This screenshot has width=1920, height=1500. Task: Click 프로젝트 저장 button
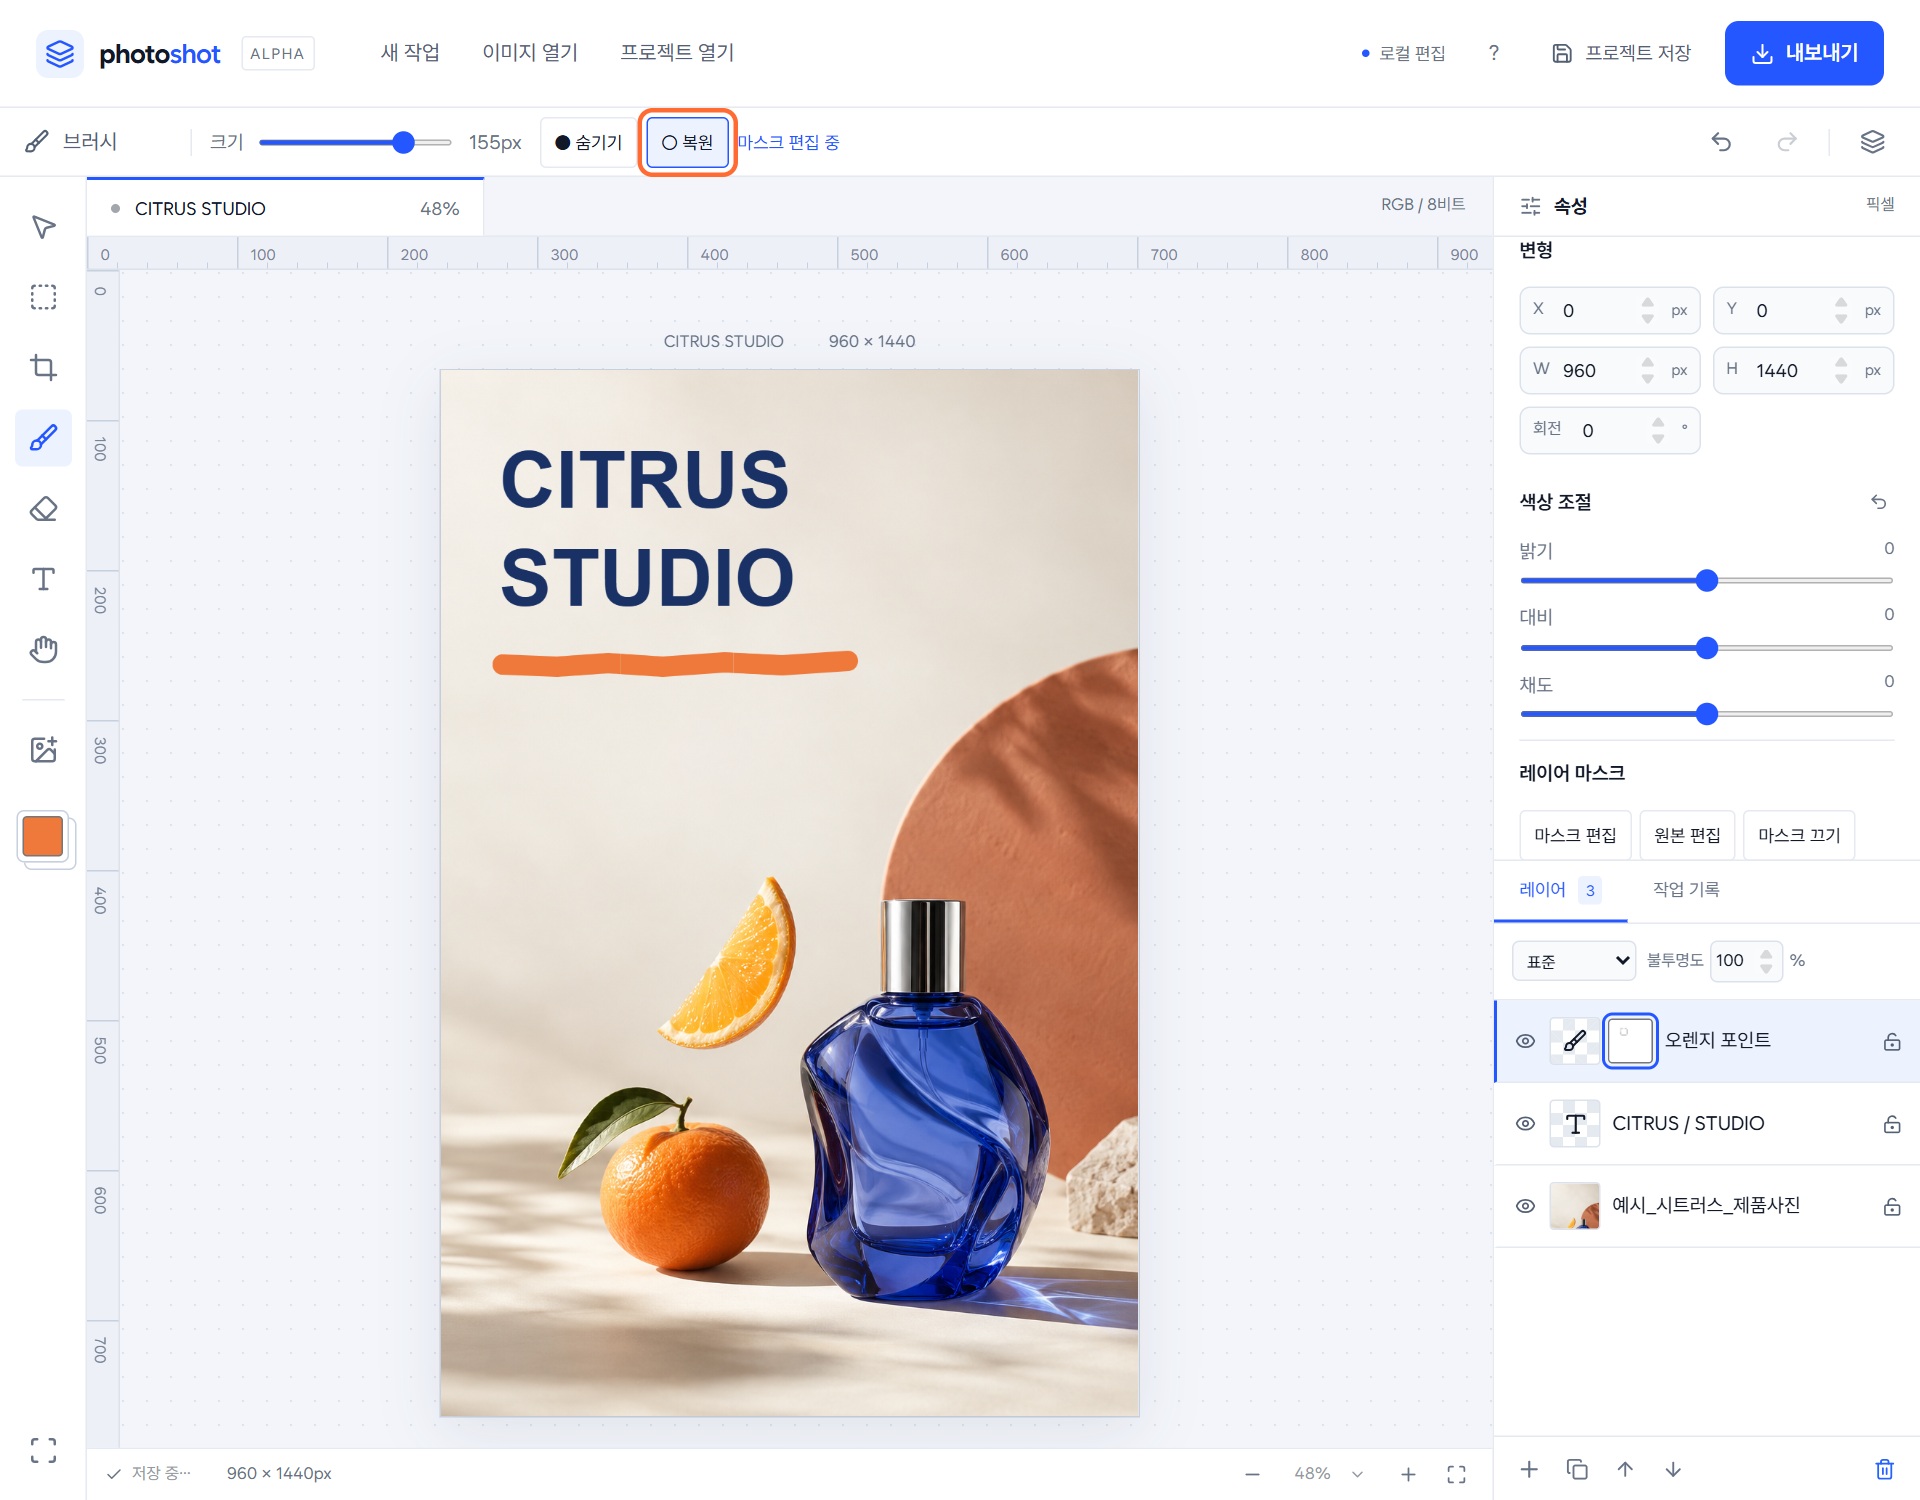(x=1621, y=53)
